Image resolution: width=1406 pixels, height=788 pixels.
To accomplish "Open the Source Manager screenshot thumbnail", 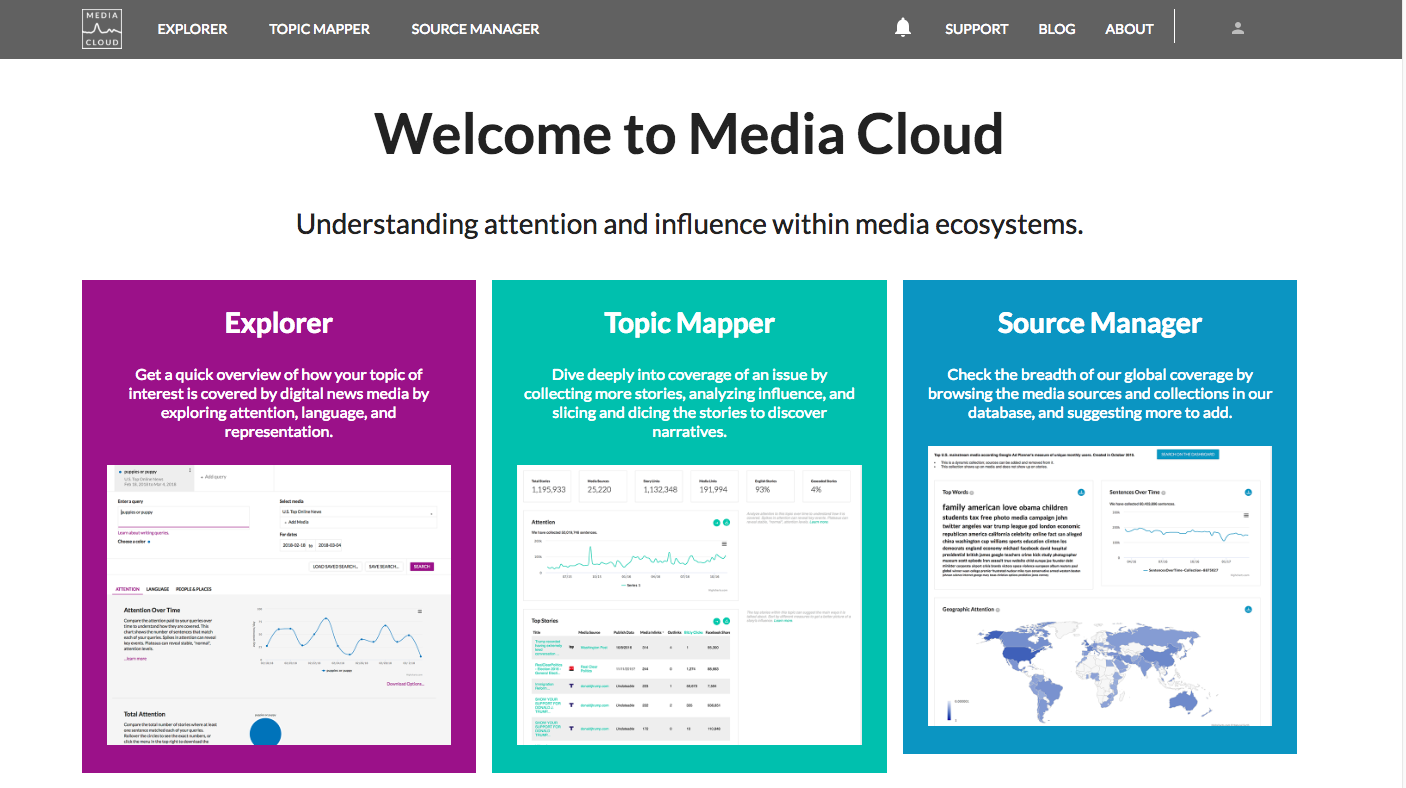I will coord(1100,586).
